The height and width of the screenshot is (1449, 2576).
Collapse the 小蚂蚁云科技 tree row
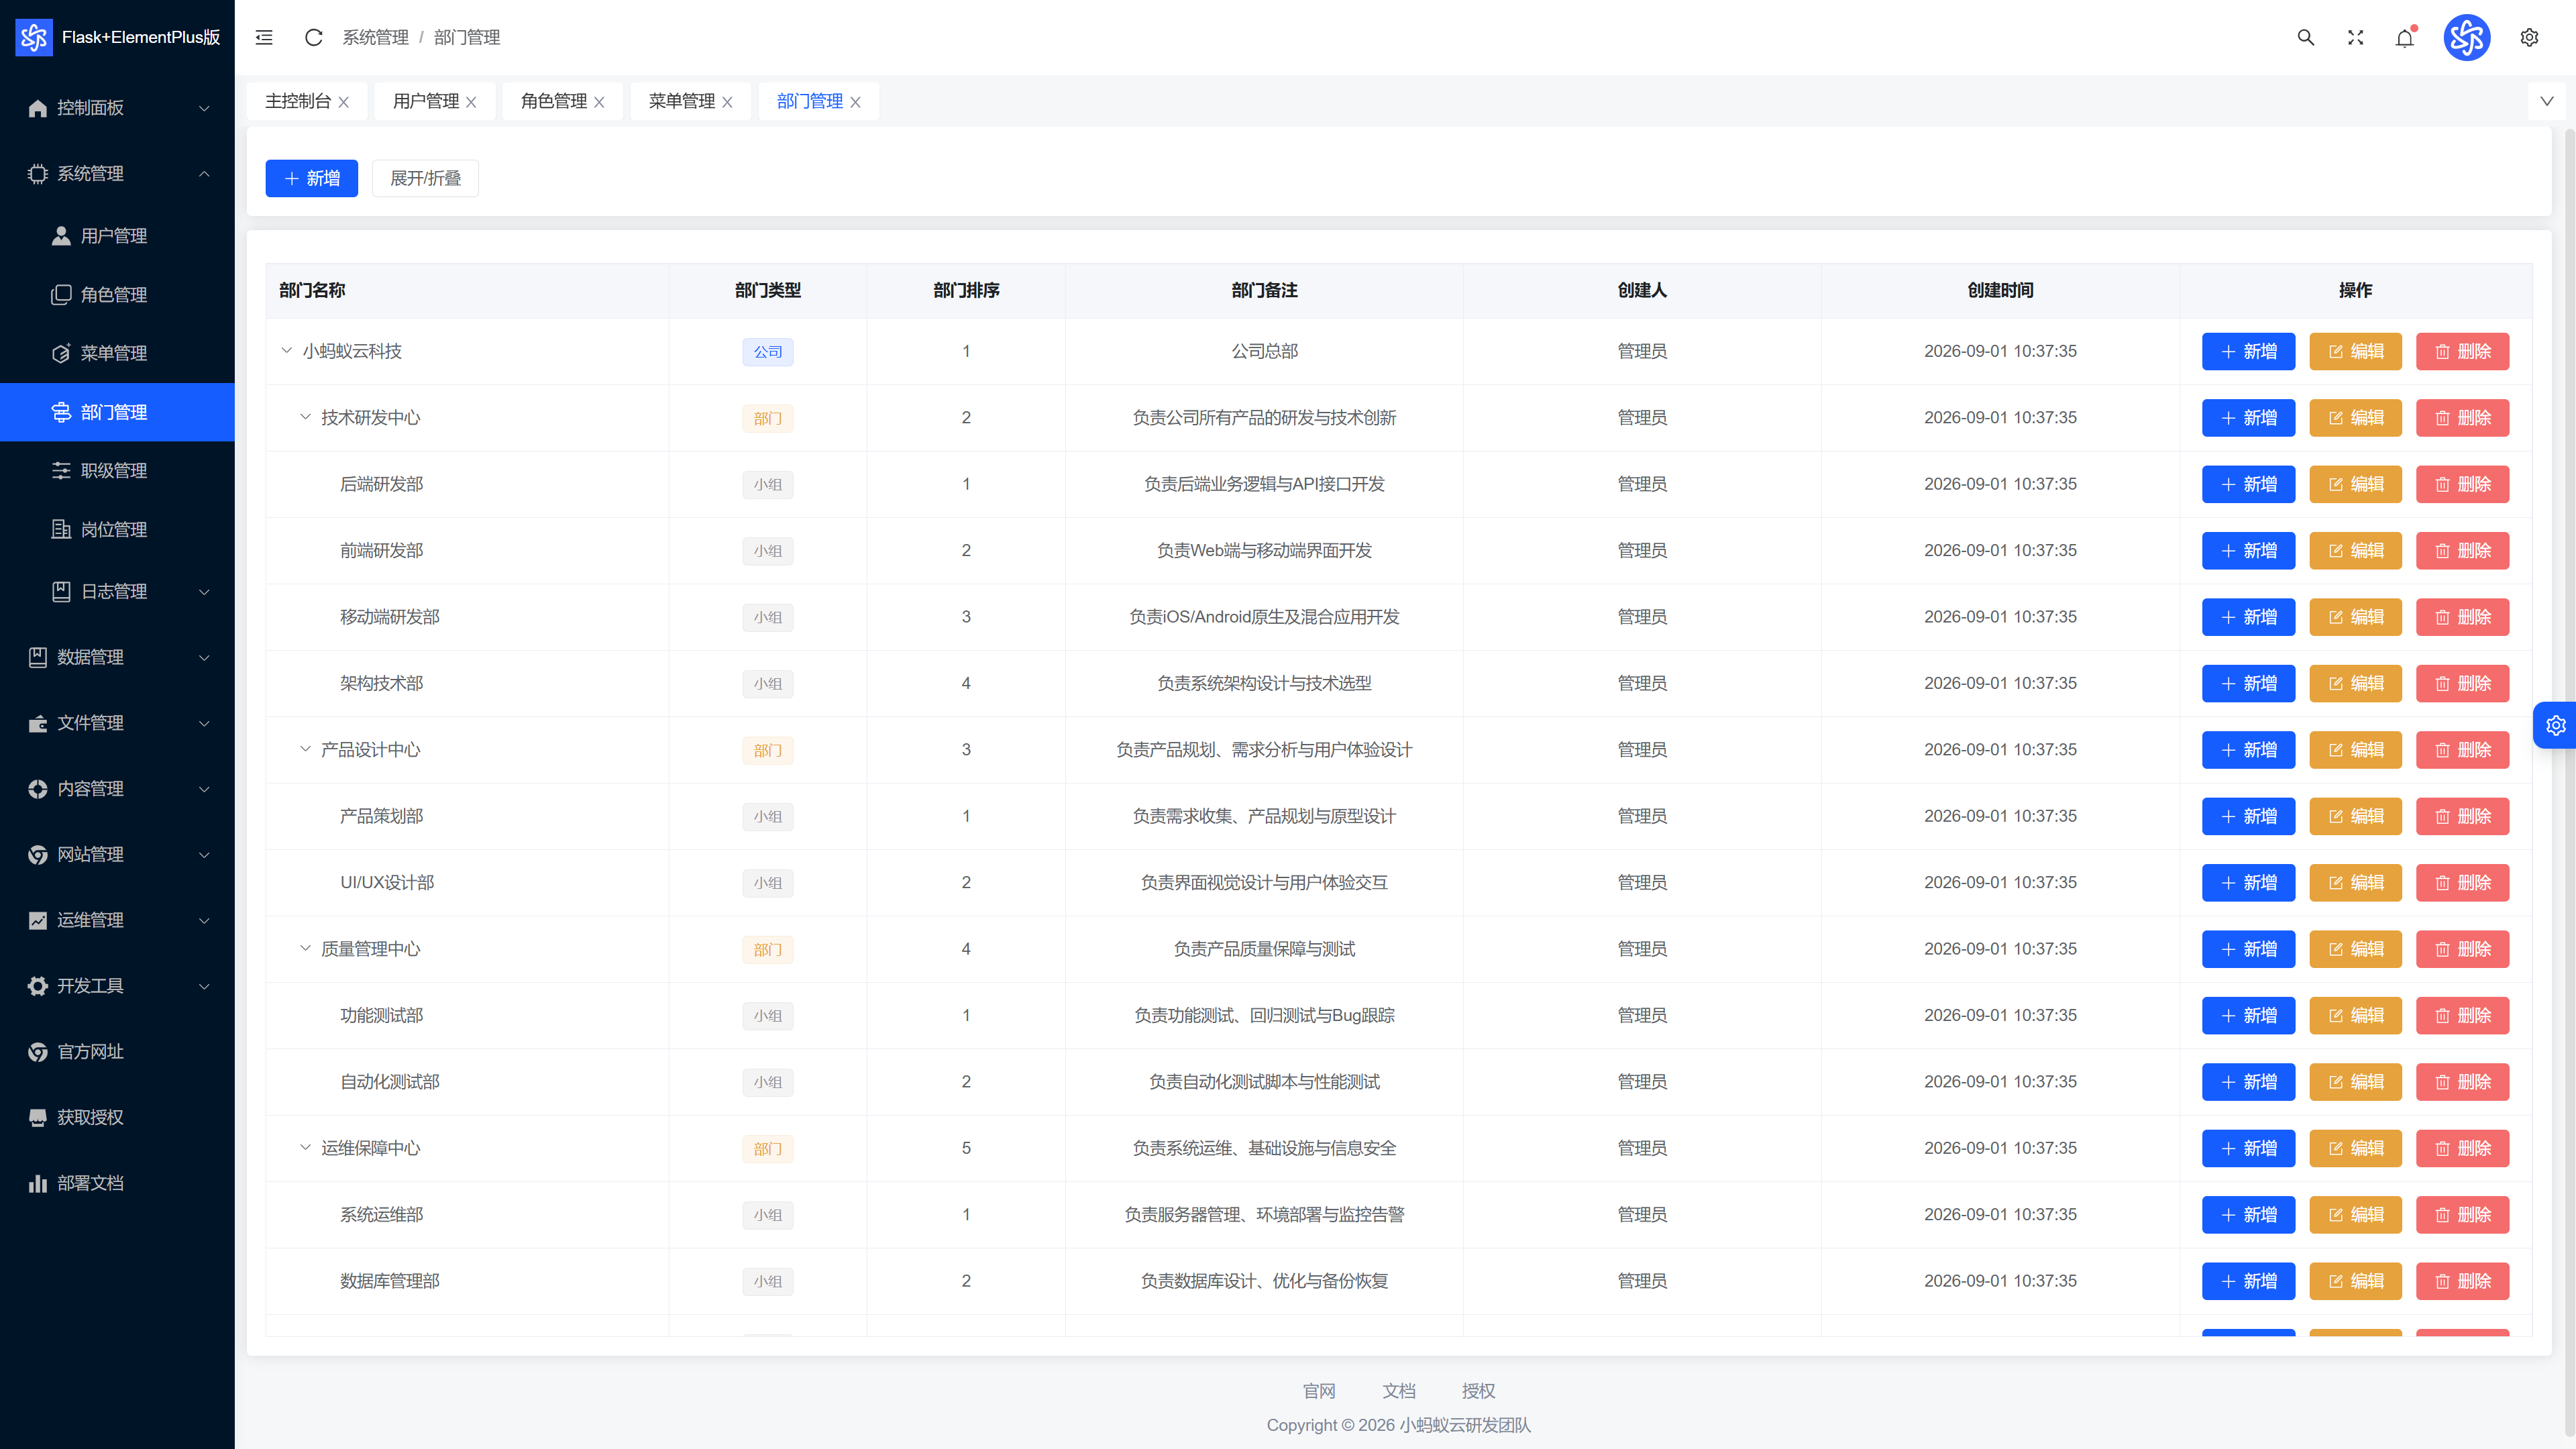(286, 351)
